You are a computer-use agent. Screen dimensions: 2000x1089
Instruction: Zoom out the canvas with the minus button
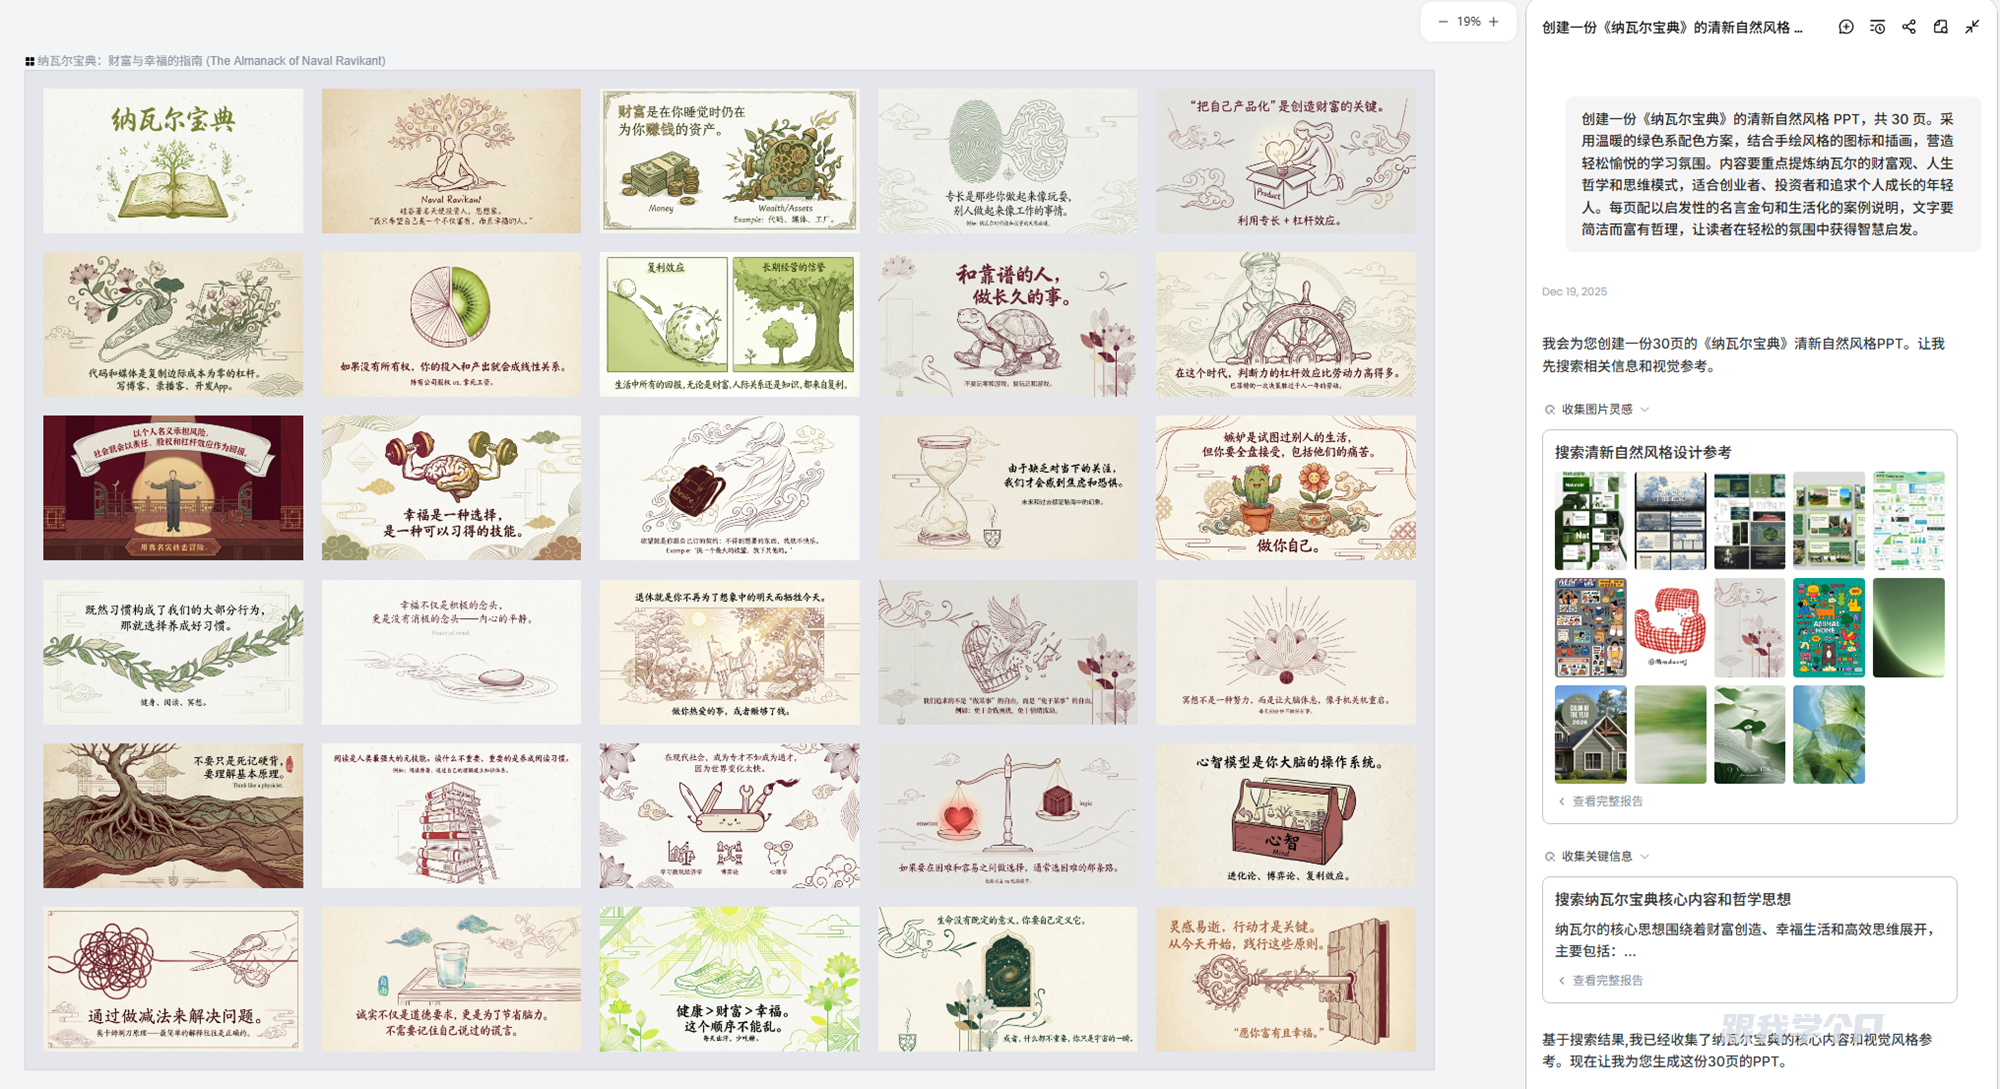tap(1443, 22)
